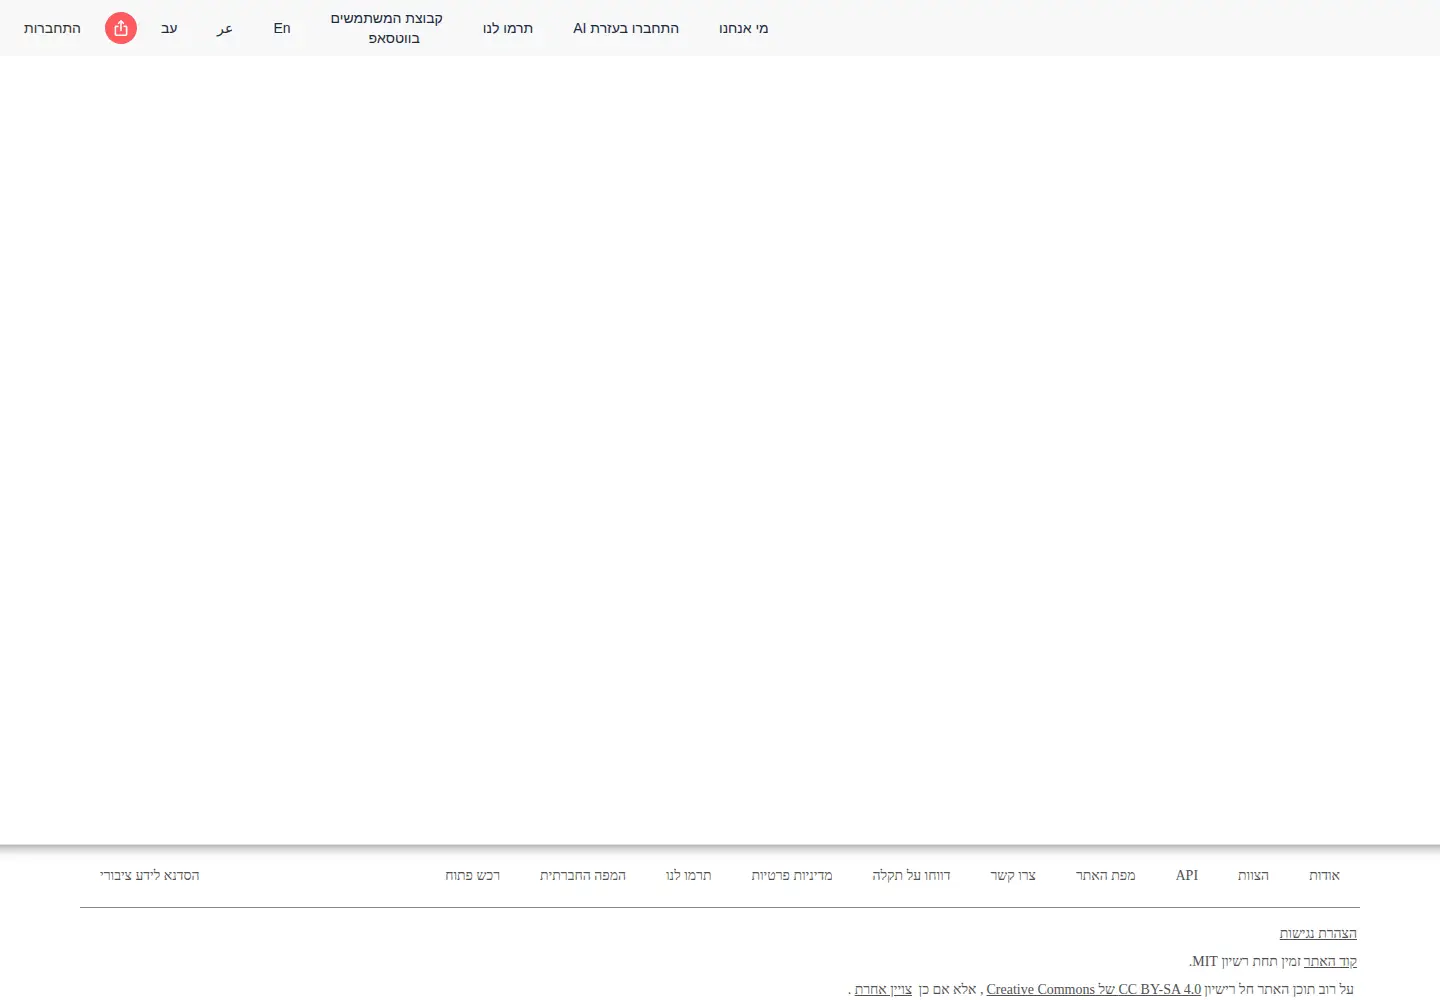This screenshot has width=1440, height=1000.
Task: Click the red share icon button
Action: 121,28
